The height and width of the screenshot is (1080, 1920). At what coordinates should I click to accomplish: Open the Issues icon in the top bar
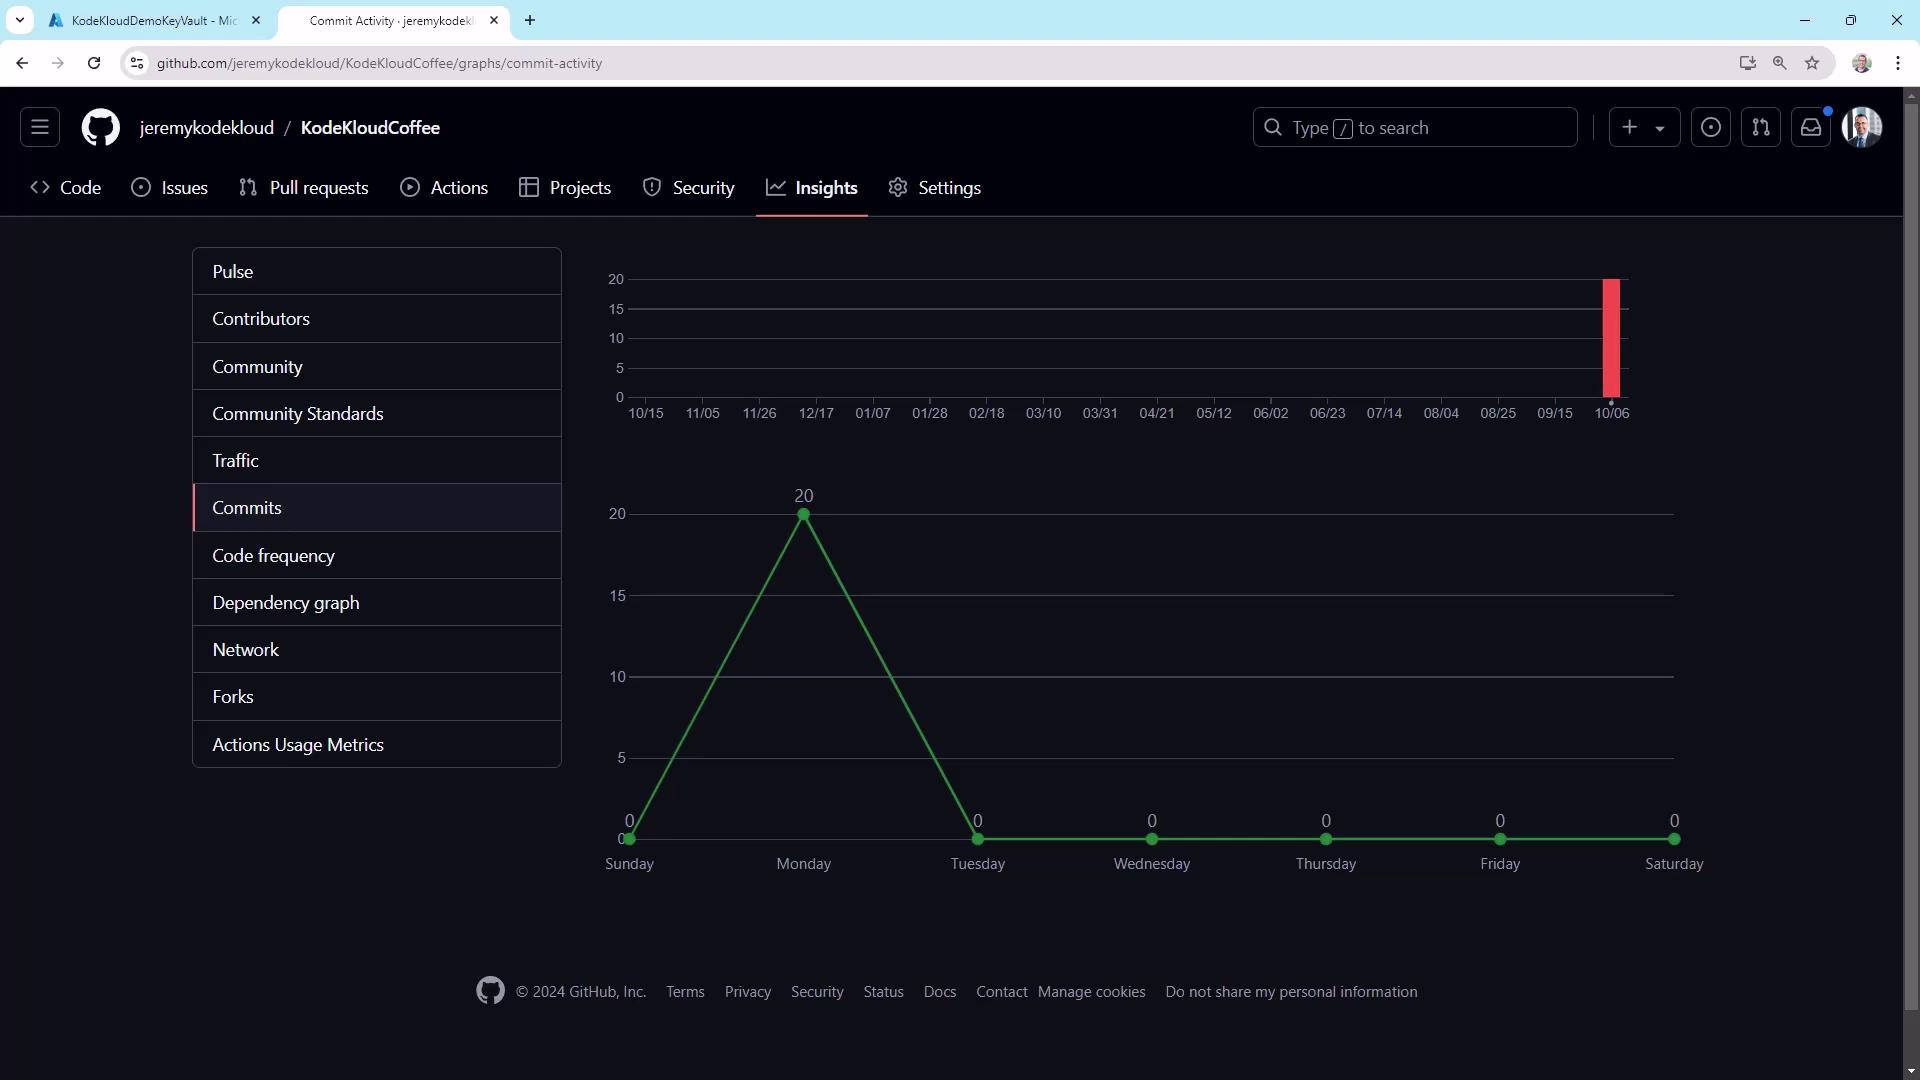pos(1710,127)
